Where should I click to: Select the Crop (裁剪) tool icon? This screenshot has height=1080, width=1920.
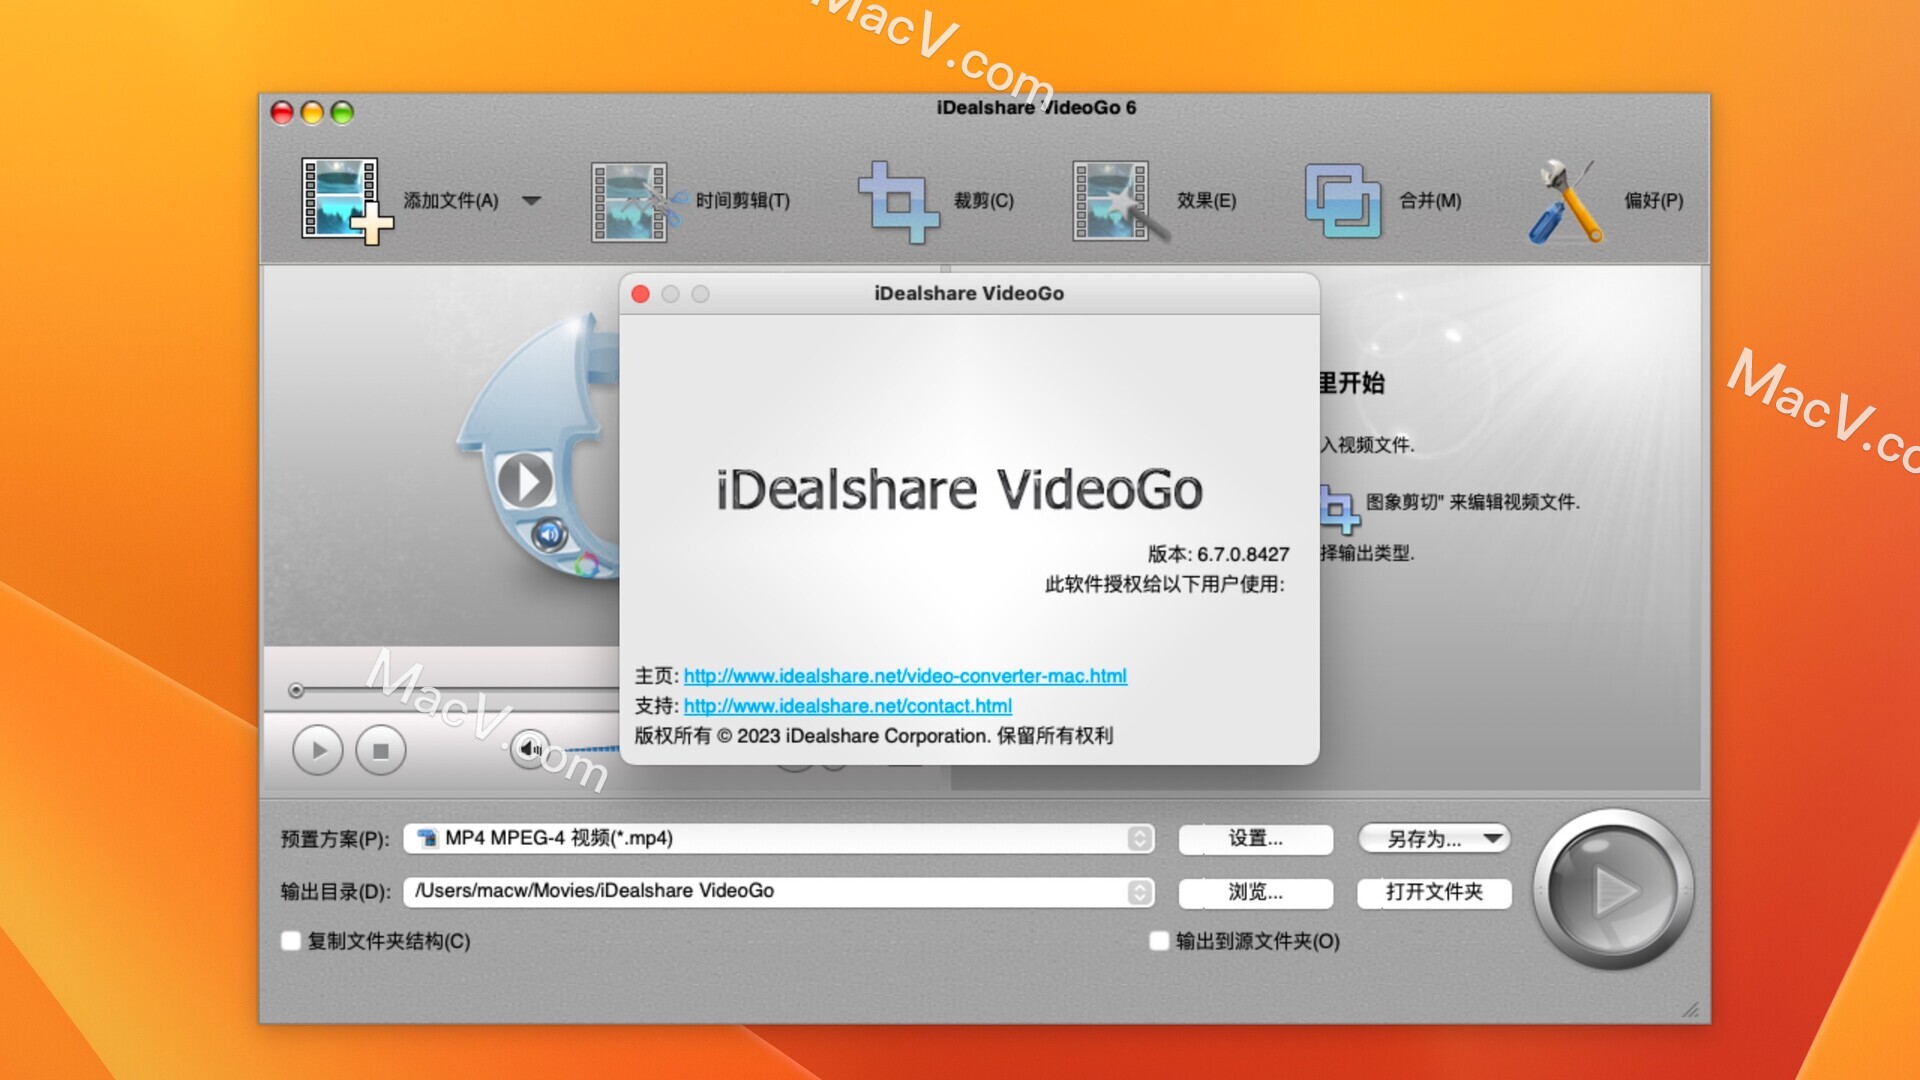[898, 201]
